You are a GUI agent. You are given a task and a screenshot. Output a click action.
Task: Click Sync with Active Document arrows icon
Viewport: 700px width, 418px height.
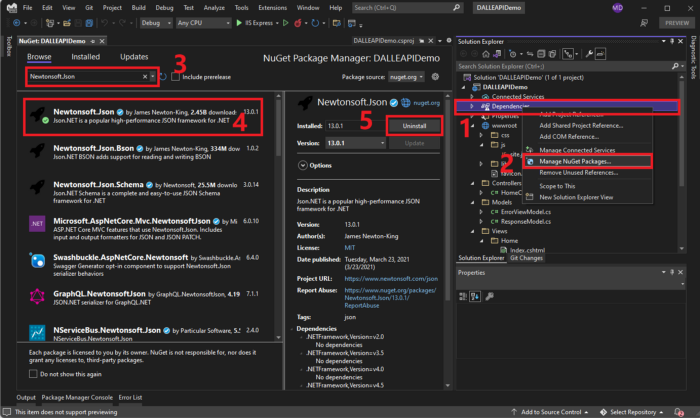tap(530, 54)
